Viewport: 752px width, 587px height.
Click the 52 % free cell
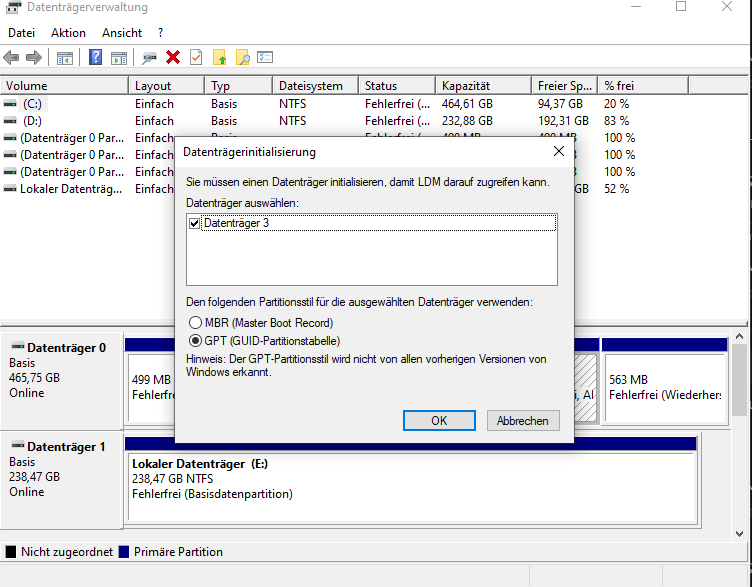[x=617, y=189]
